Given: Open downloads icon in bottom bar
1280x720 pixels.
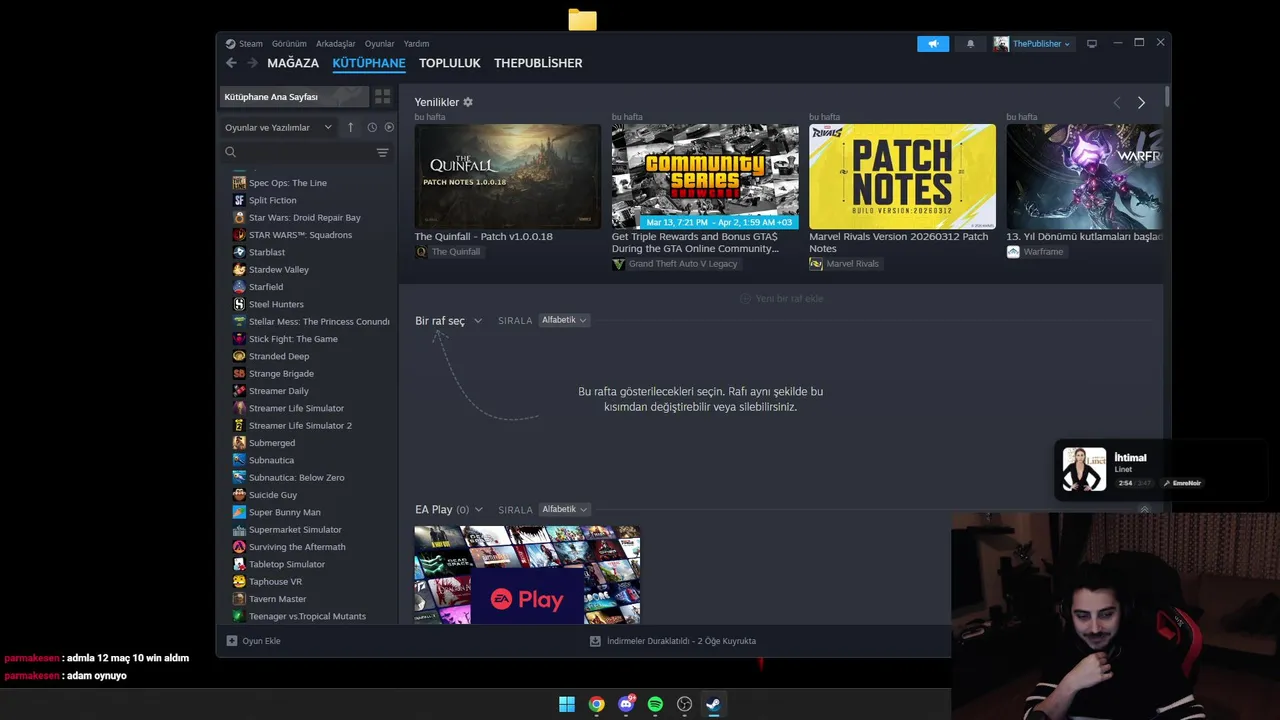Looking at the screenshot, I should click(595, 641).
